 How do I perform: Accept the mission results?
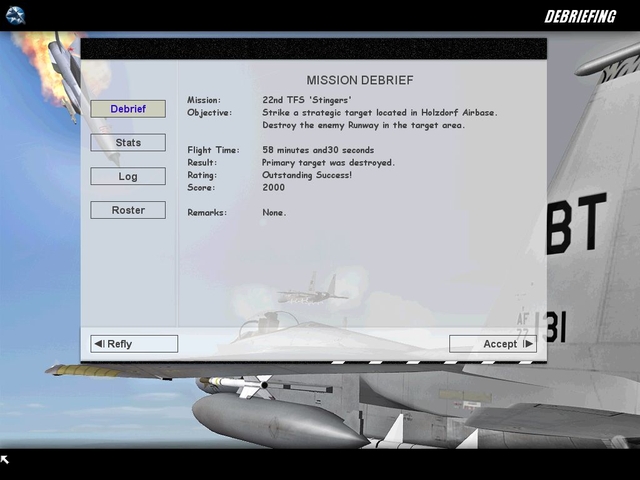pyautogui.click(x=493, y=344)
